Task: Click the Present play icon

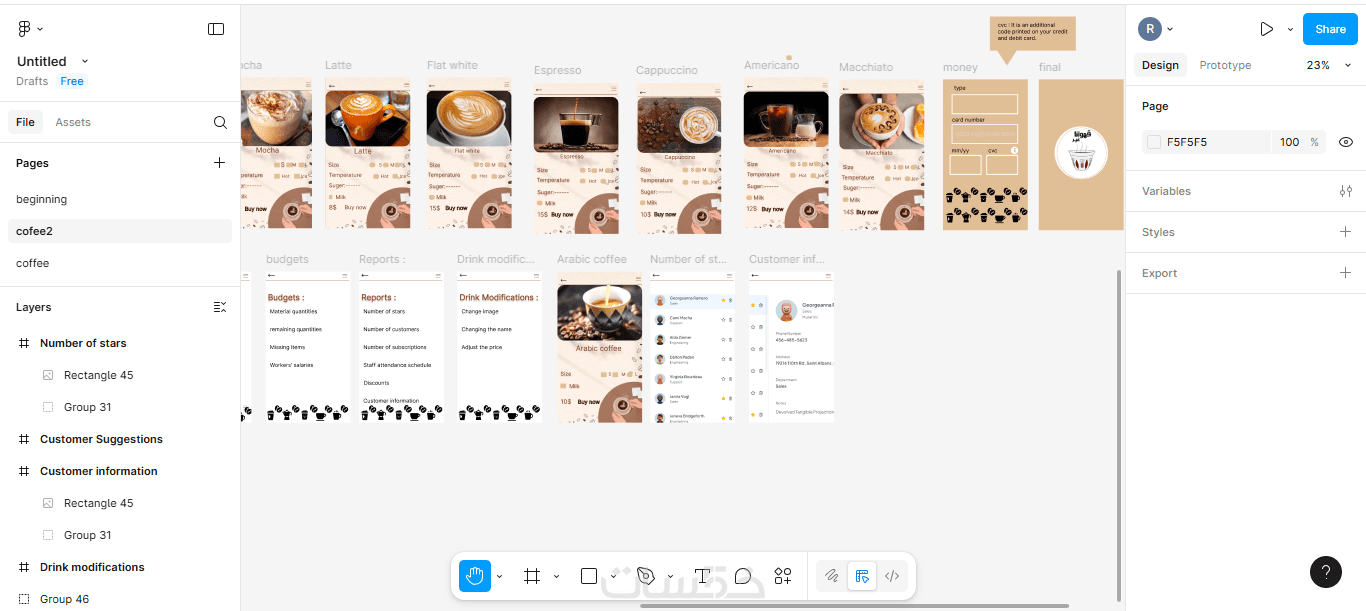Action: (1267, 29)
